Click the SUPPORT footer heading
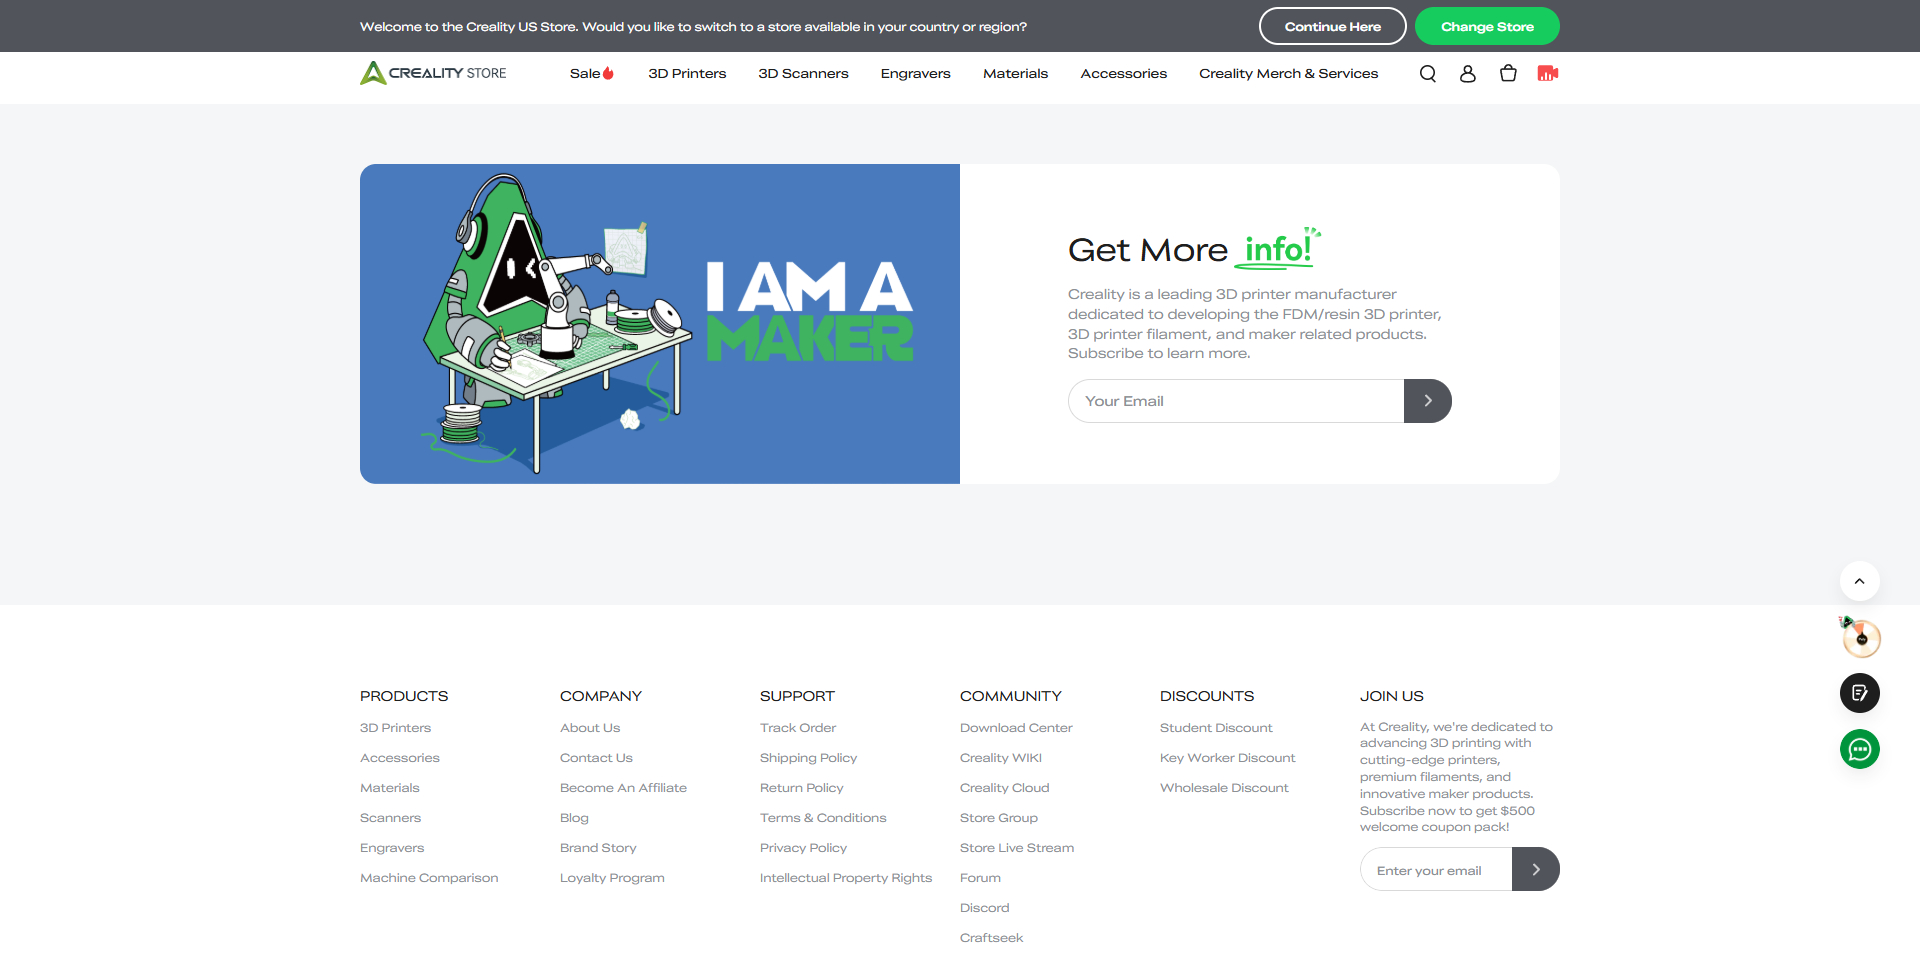This screenshot has width=1920, height=953. [797, 696]
